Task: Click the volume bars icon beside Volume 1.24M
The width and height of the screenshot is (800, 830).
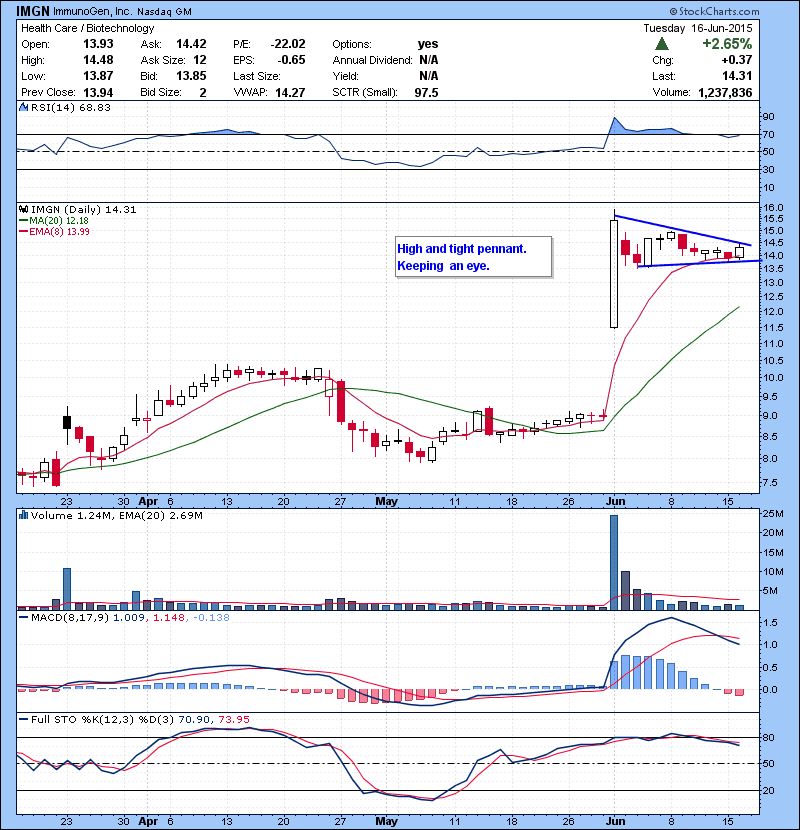Action: click(23, 515)
